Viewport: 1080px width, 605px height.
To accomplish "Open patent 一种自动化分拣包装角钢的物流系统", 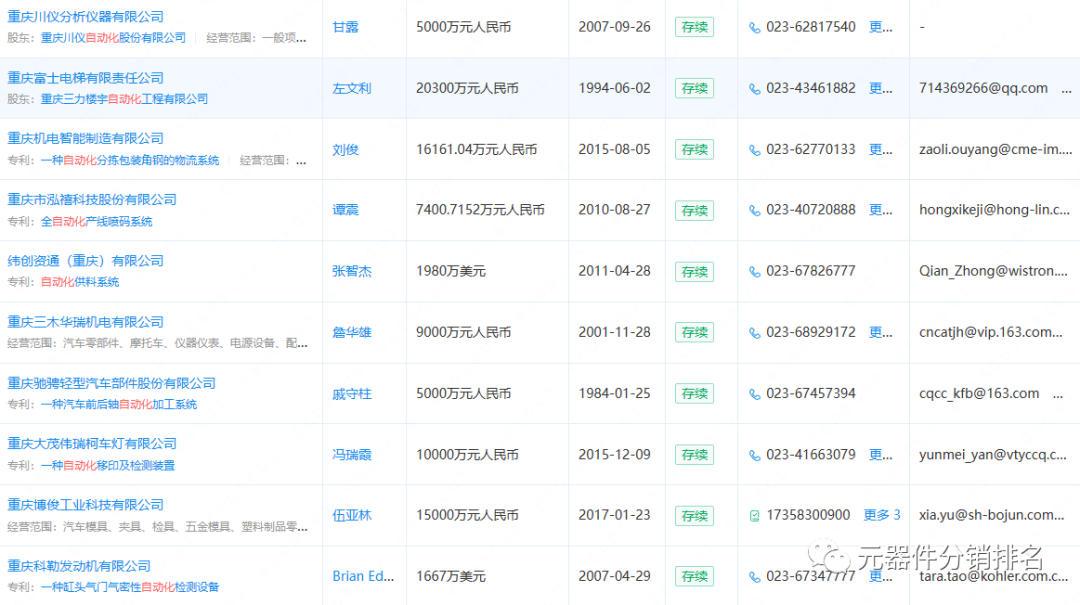I will pyautogui.click(x=130, y=161).
